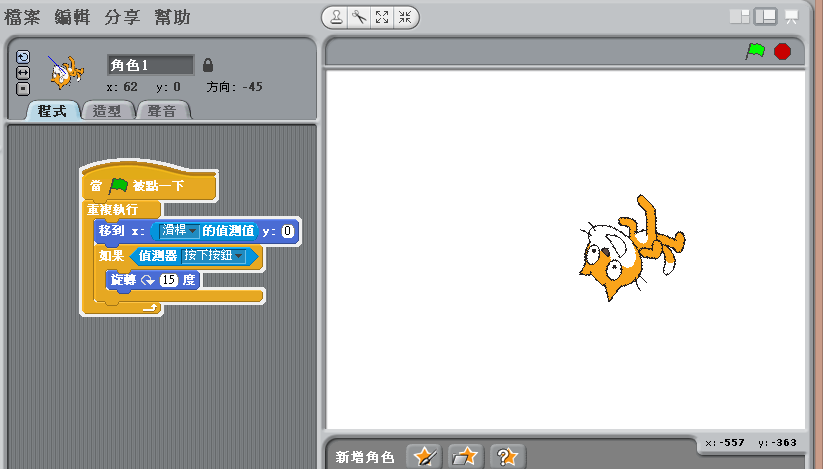Switch to the 造型 costumes tab
Screen dimensions: 823x469
pyautogui.click(x=108, y=111)
